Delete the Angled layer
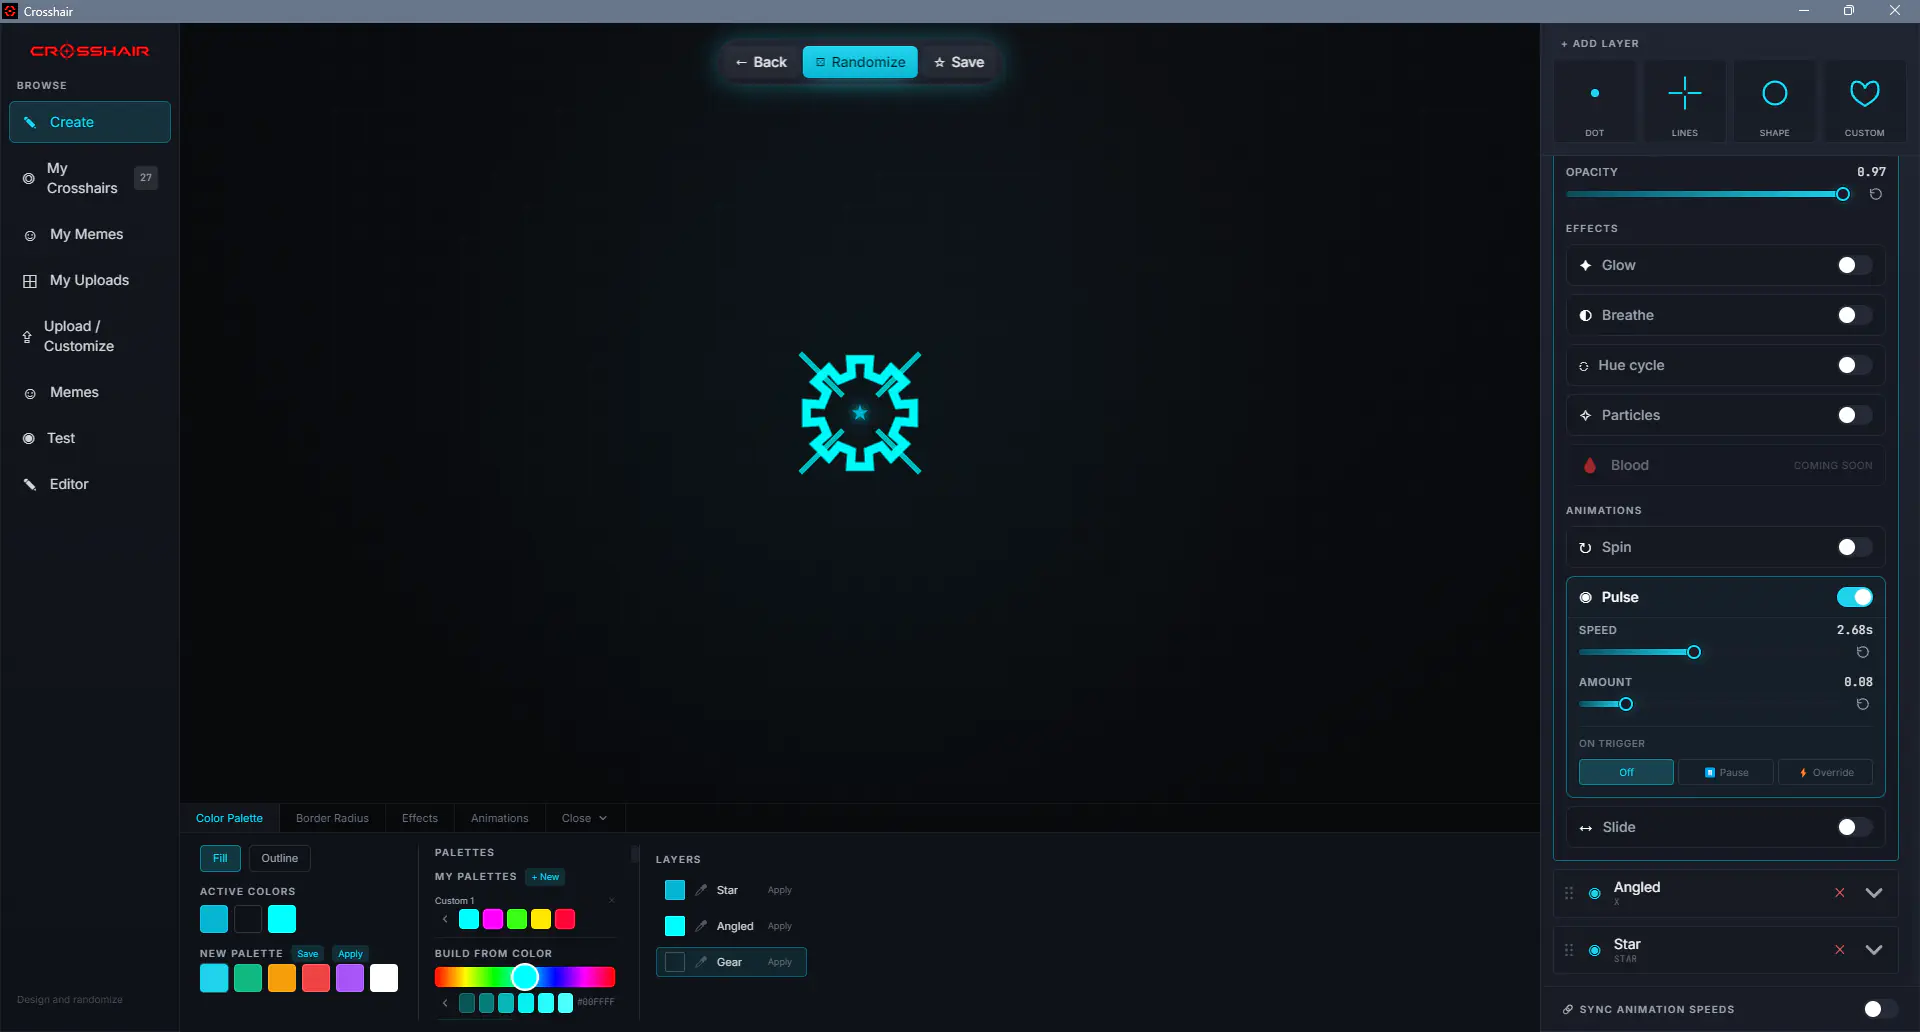 tap(1840, 893)
